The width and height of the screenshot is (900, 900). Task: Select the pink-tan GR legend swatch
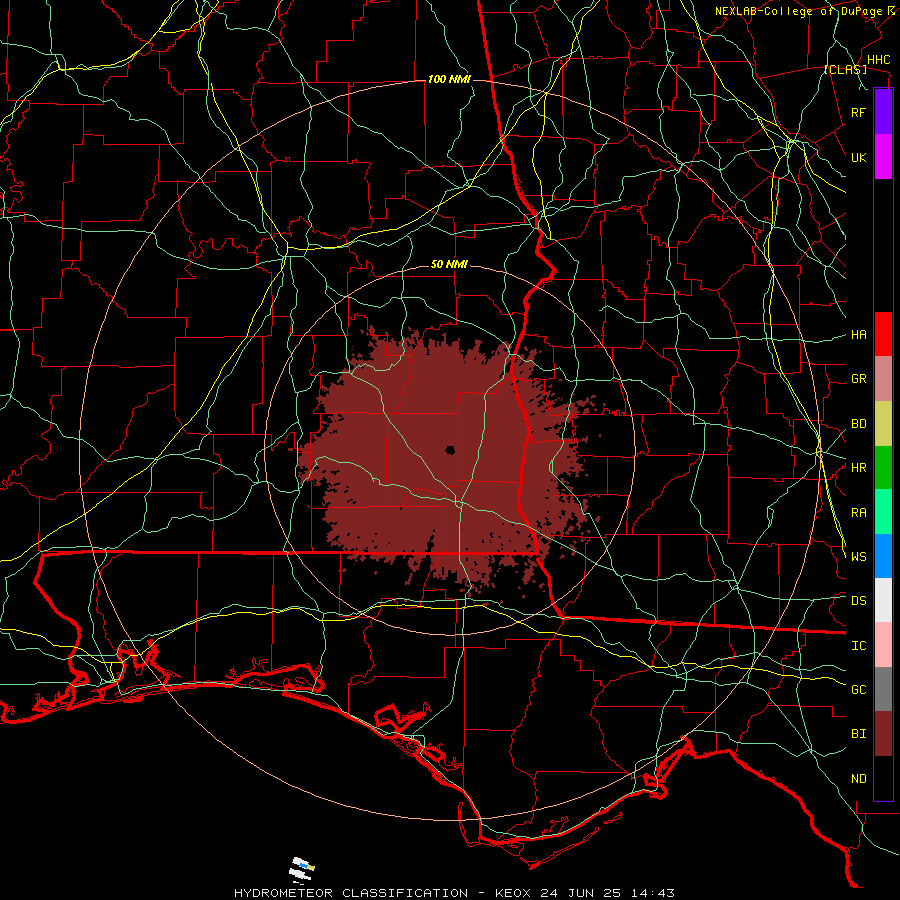[883, 379]
